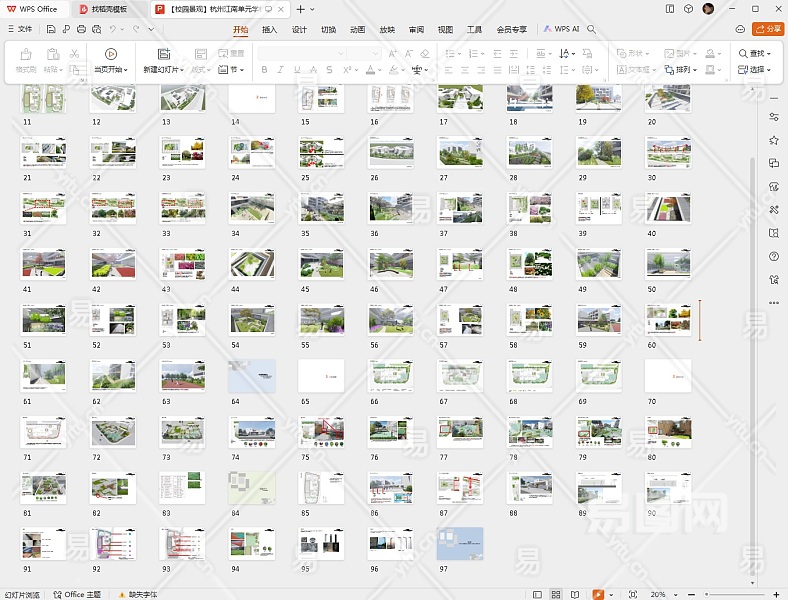Click the zoom-out minus button
The image size is (788, 600).
tap(693, 594)
